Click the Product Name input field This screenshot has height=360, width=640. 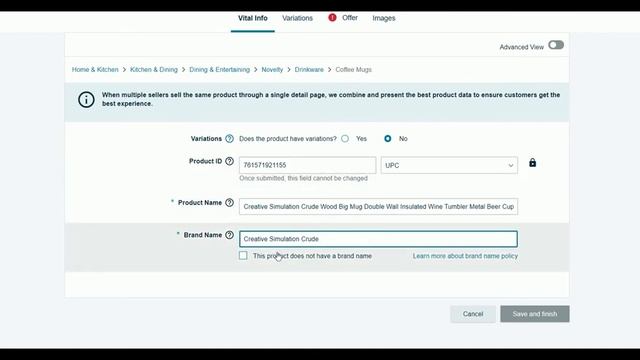point(379,207)
